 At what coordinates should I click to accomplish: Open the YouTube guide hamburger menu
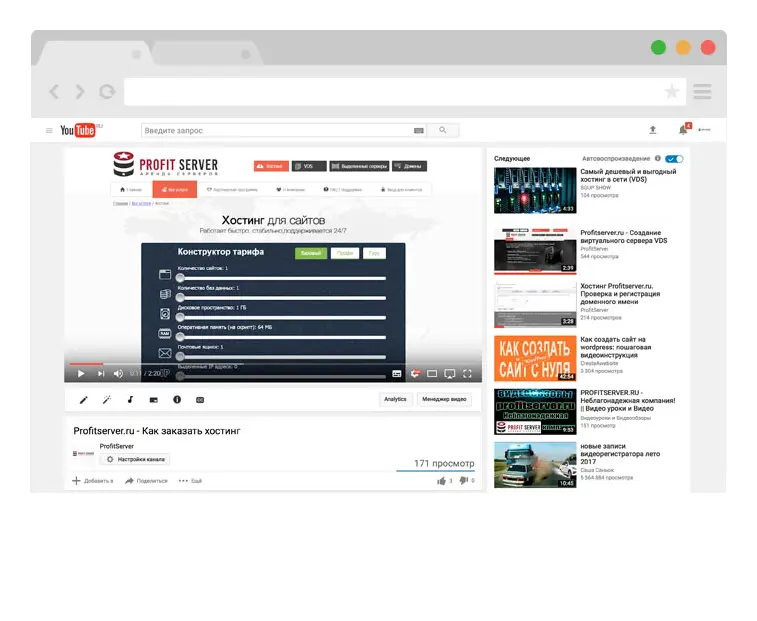point(49,130)
